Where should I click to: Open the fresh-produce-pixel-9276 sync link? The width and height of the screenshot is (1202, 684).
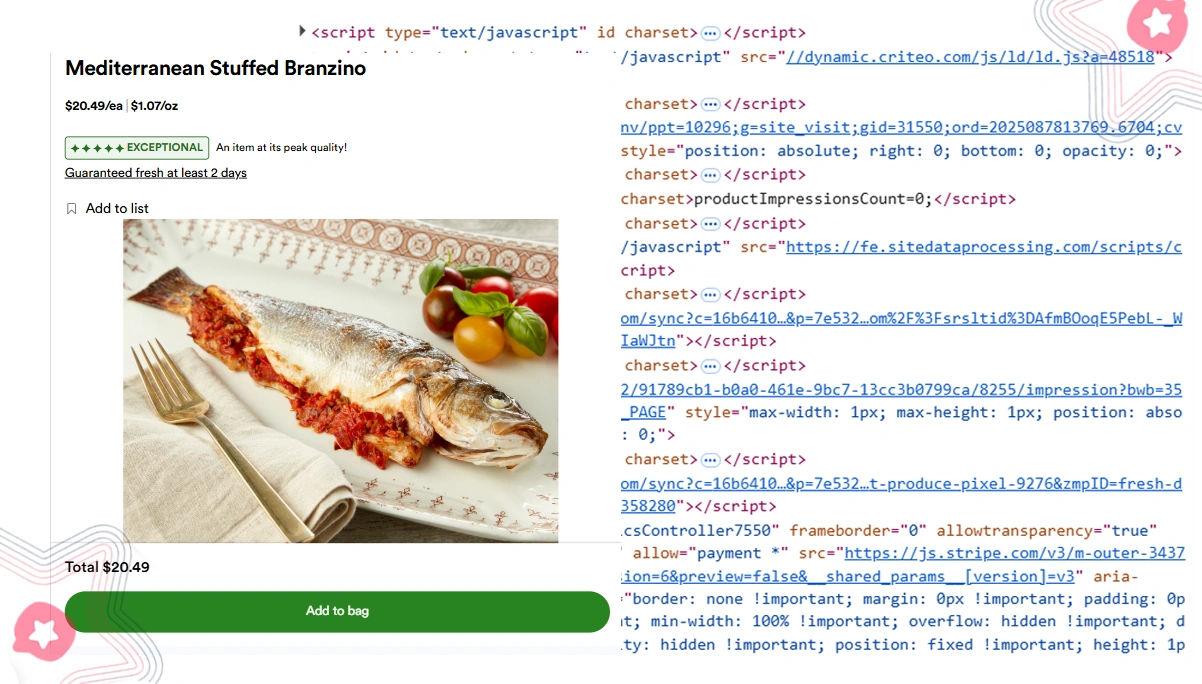click(901, 484)
